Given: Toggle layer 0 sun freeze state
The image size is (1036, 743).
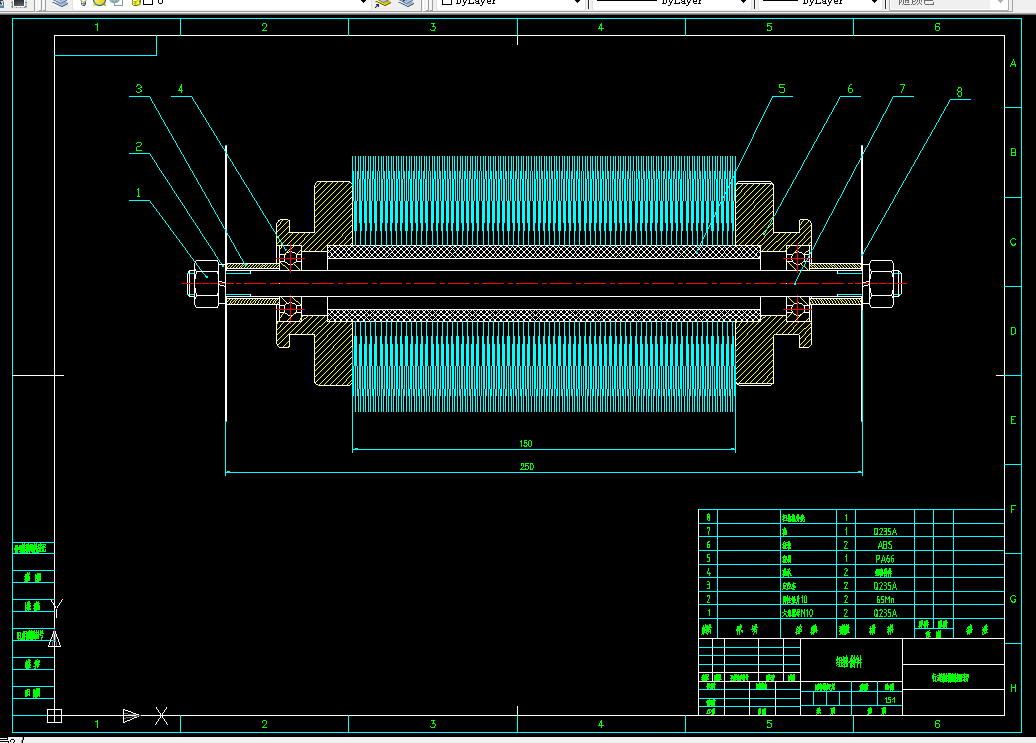Looking at the screenshot, I should coord(99,2).
